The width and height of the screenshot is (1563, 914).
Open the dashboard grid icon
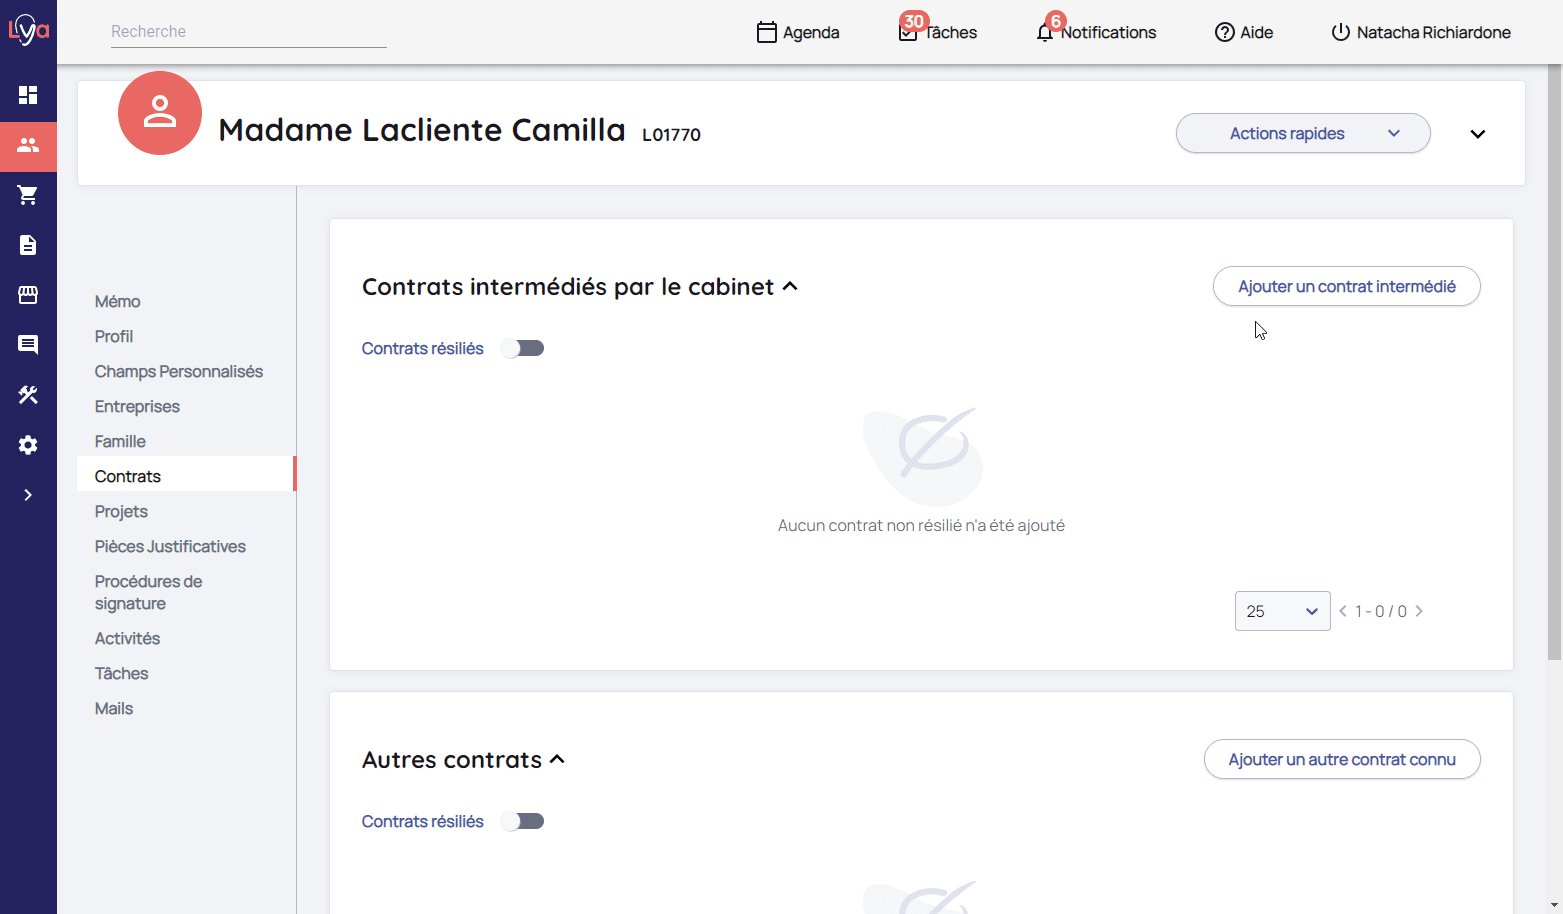(28, 95)
